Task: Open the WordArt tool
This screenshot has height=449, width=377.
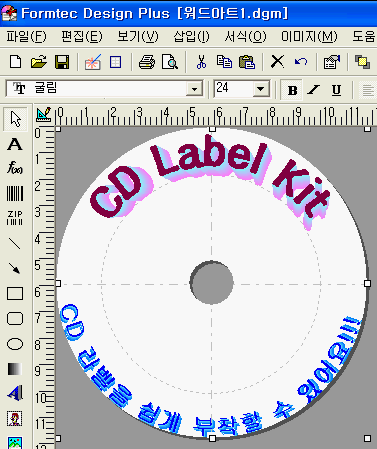Action: point(15,393)
